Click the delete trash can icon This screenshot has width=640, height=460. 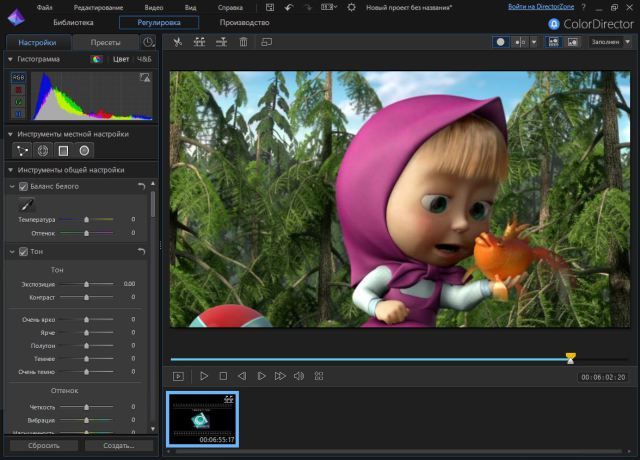coord(243,42)
